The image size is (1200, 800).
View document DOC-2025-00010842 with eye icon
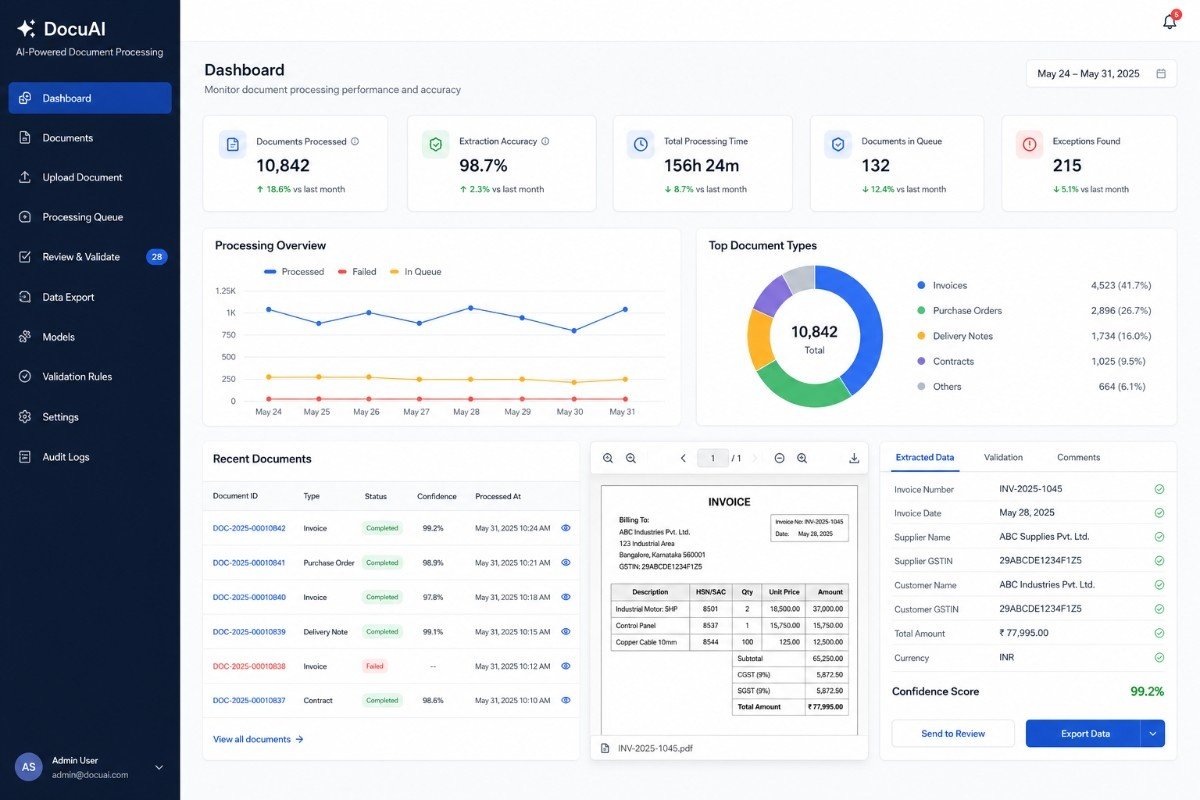[566, 528]
